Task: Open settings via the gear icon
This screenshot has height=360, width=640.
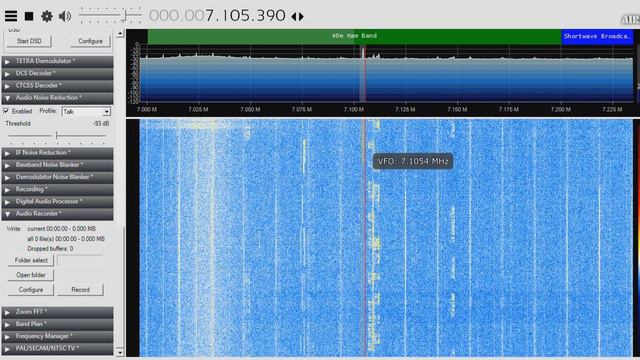Action: pos(47,16)
